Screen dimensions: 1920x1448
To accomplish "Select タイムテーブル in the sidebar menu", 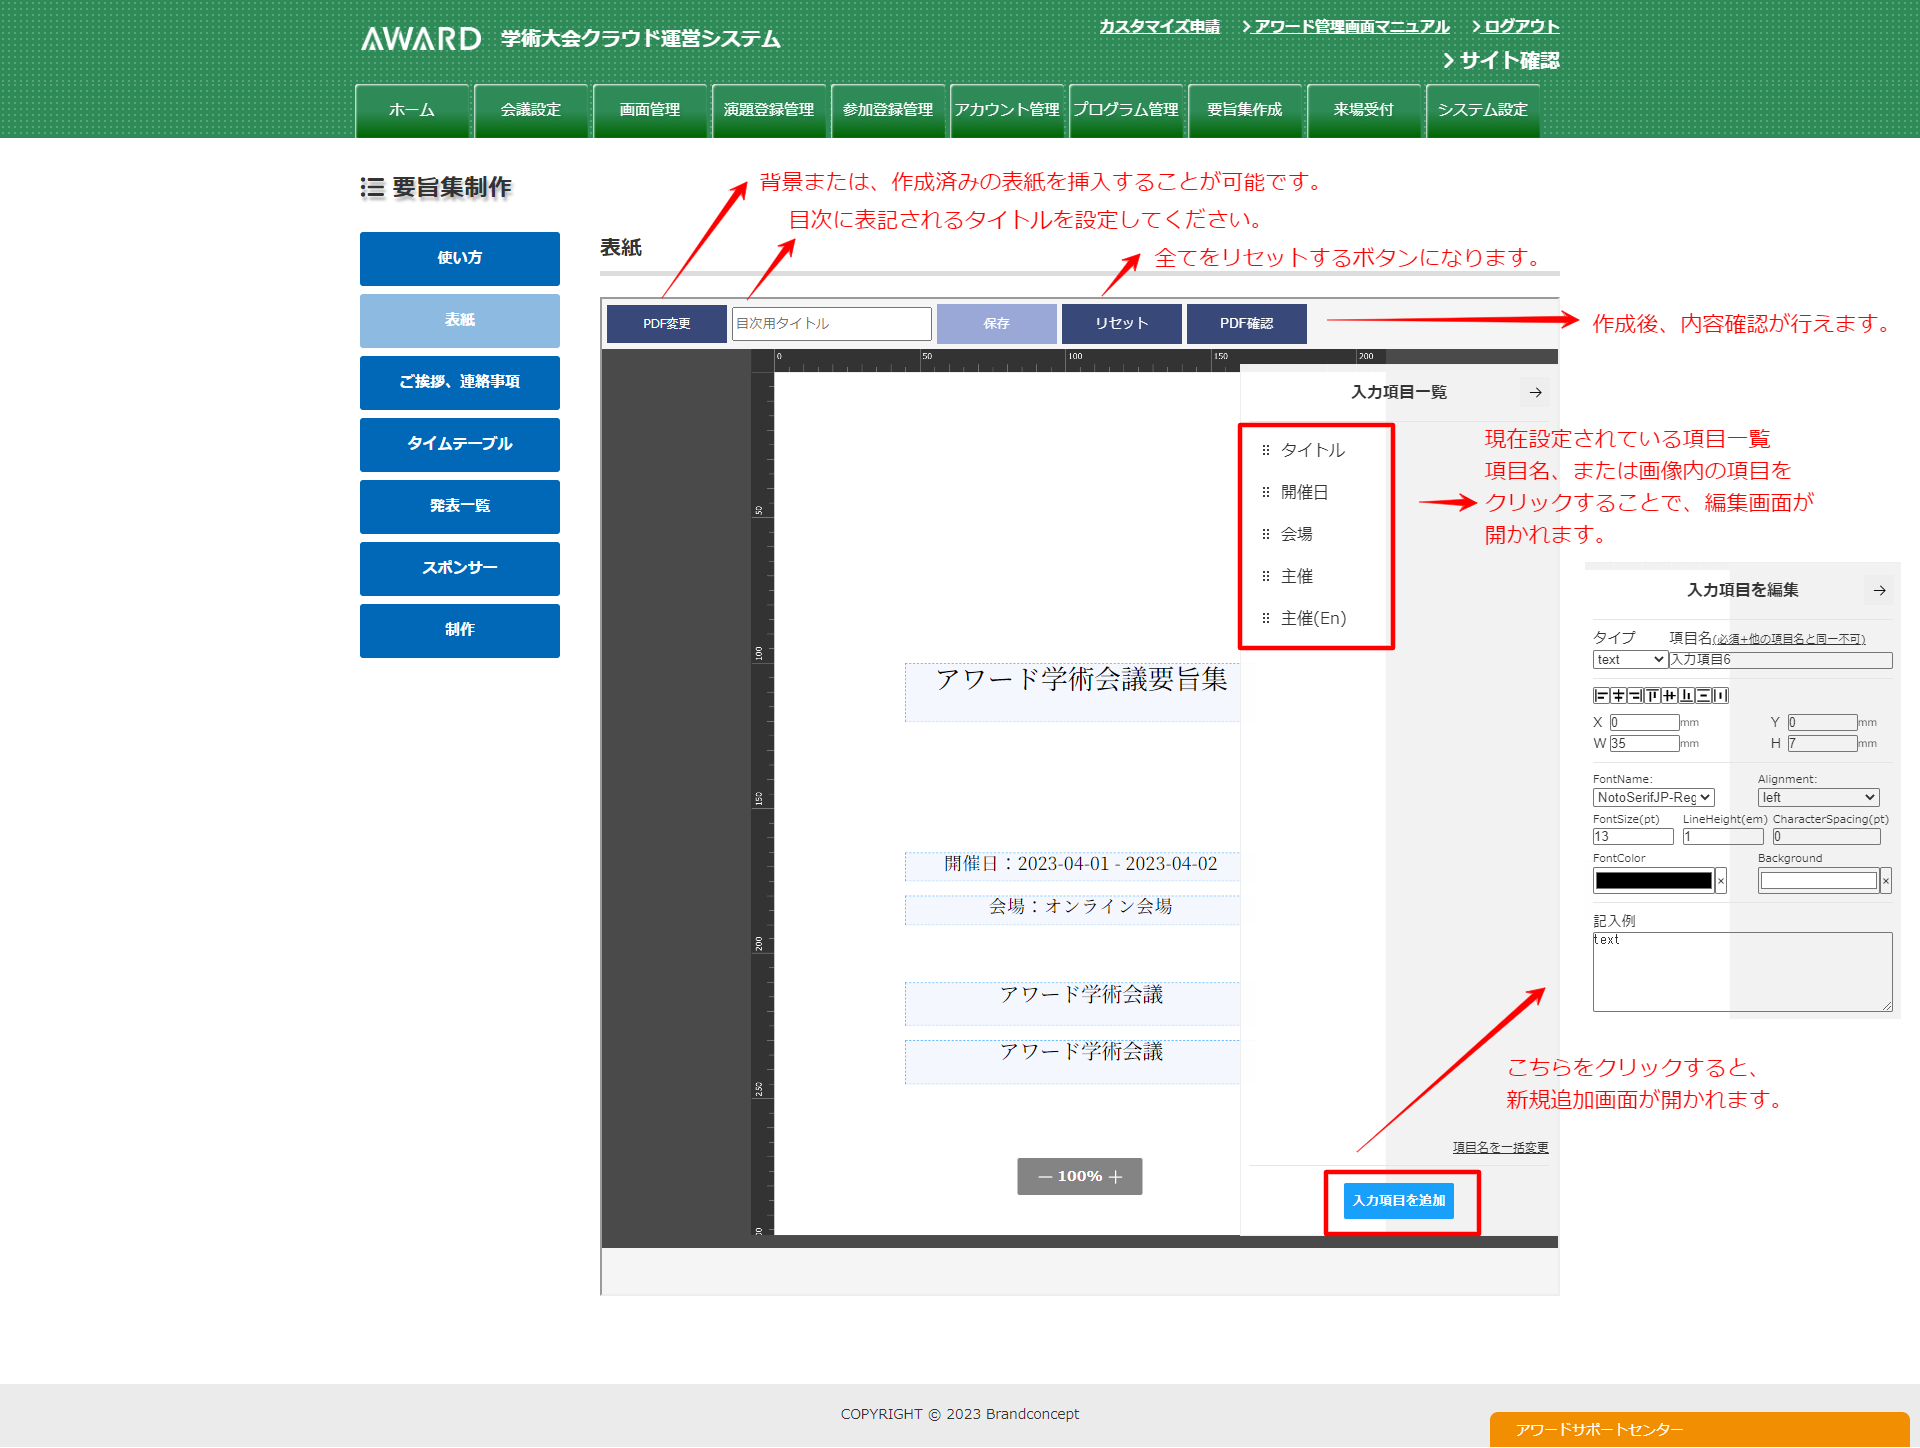I will tap(459, 444).
